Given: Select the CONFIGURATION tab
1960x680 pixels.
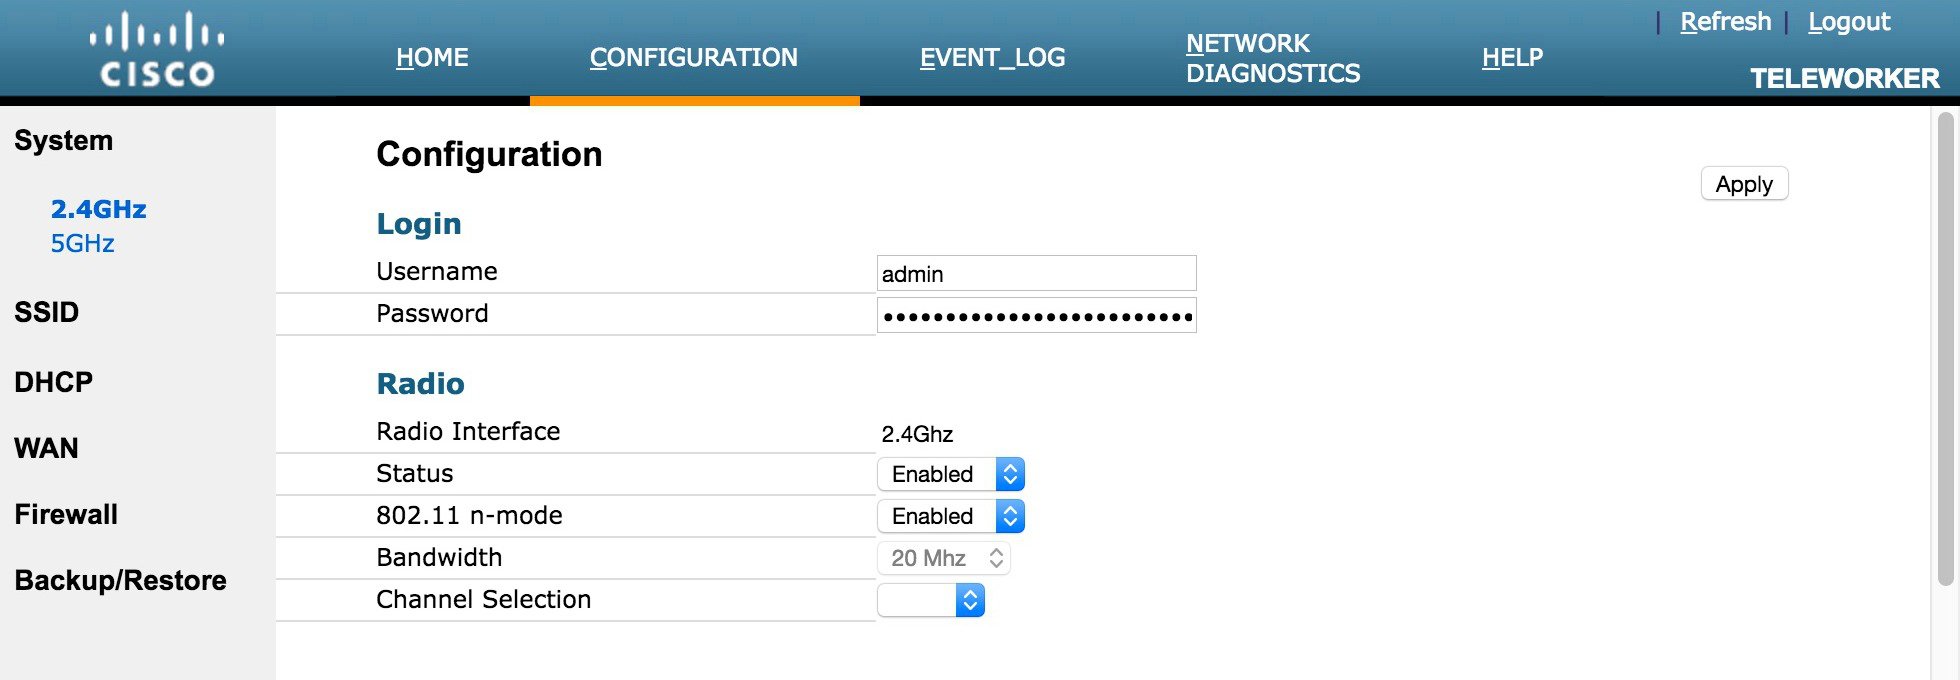Looking at the screenshot, I should pyautogui.click(x=694, y=58).
